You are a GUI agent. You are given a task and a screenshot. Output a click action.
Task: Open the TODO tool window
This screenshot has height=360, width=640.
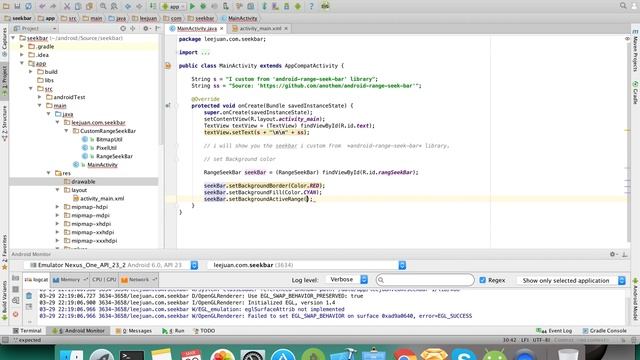(x=204, y=331)
